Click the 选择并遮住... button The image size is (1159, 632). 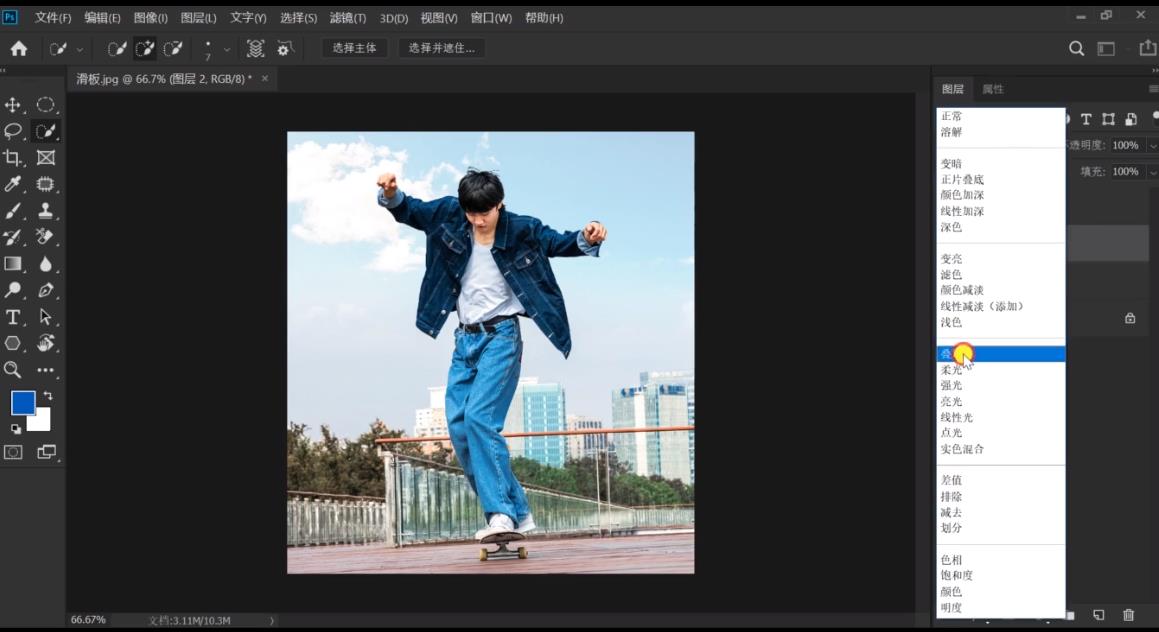[441, 48]
